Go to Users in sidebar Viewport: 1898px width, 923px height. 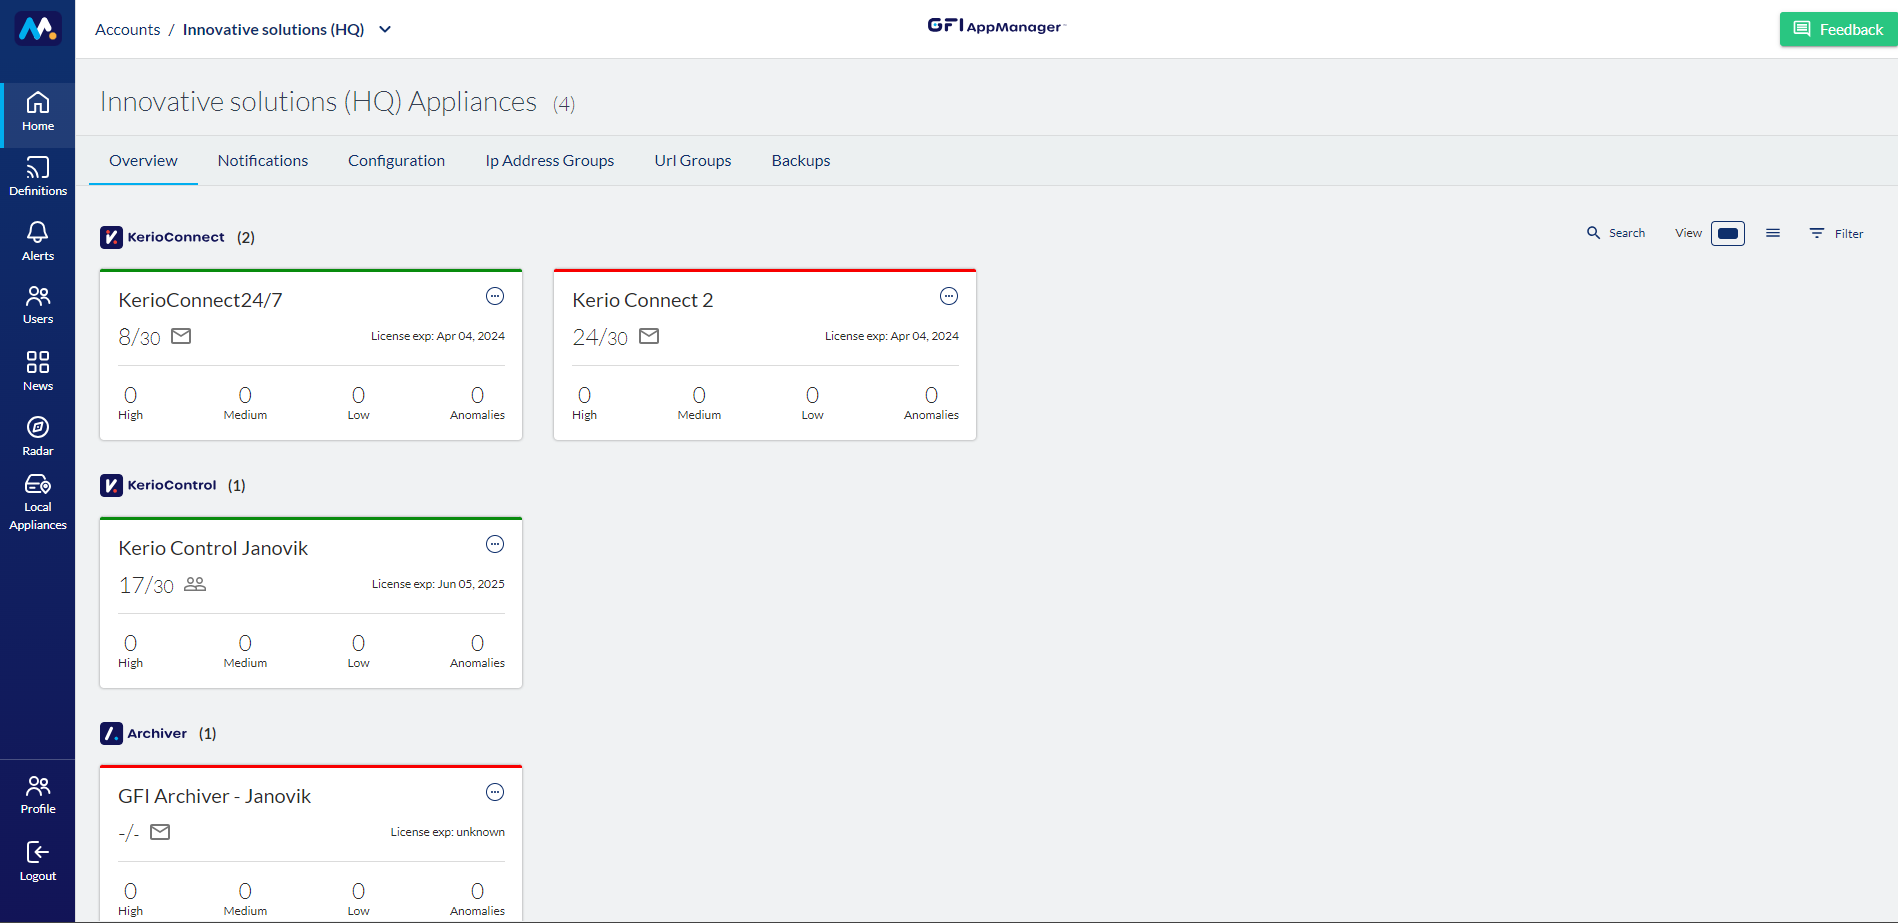[38, 305]
